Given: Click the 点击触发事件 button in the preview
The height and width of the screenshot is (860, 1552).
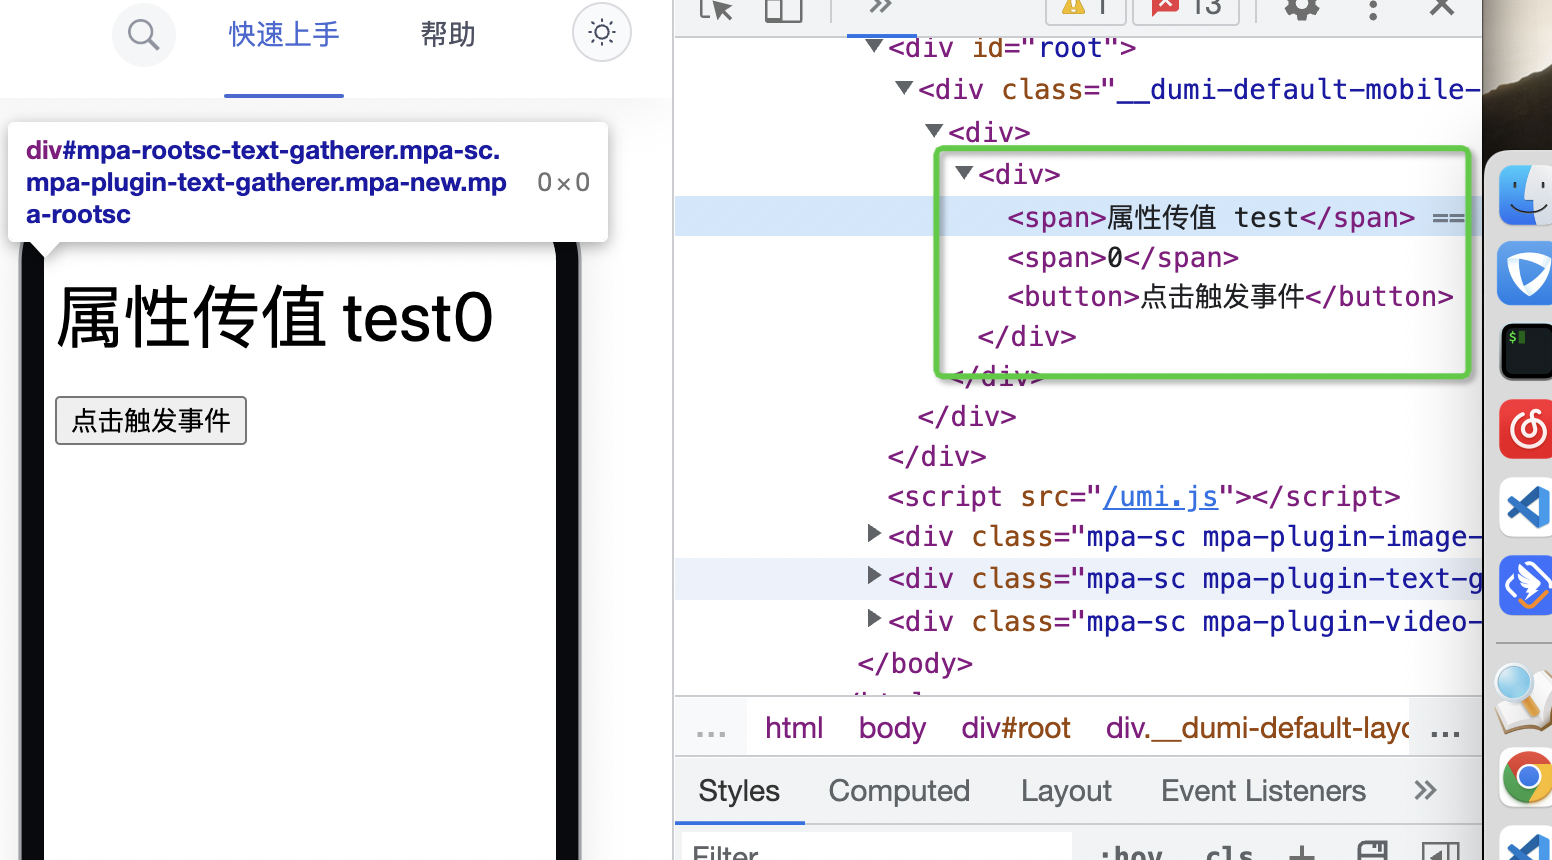Looking at the screenshot, I should pos(151,420).
